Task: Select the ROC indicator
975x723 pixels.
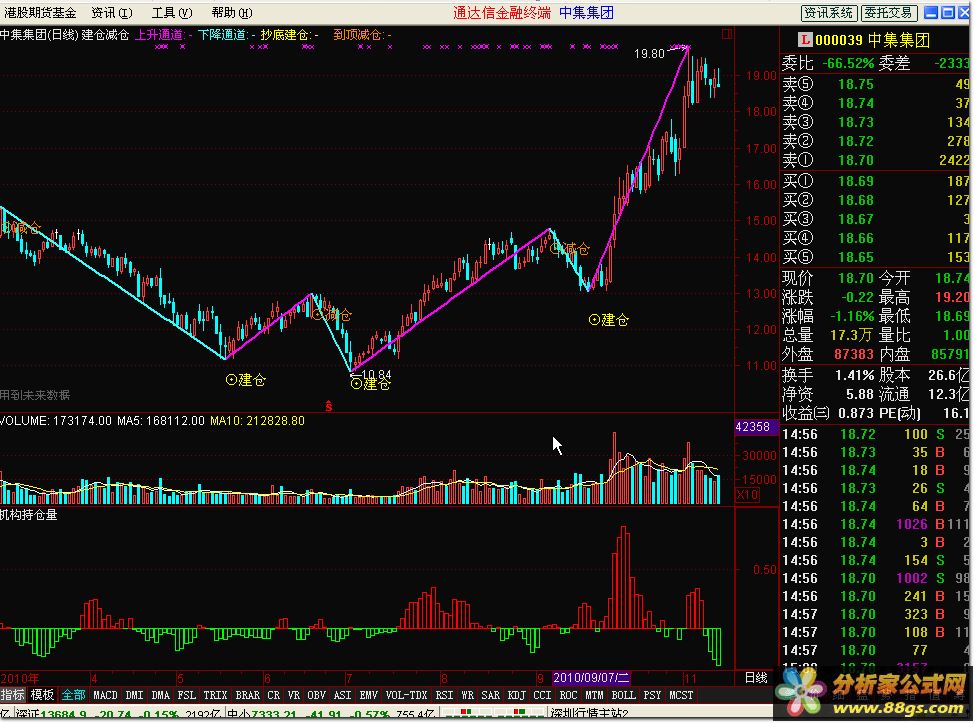Action: 568,695
